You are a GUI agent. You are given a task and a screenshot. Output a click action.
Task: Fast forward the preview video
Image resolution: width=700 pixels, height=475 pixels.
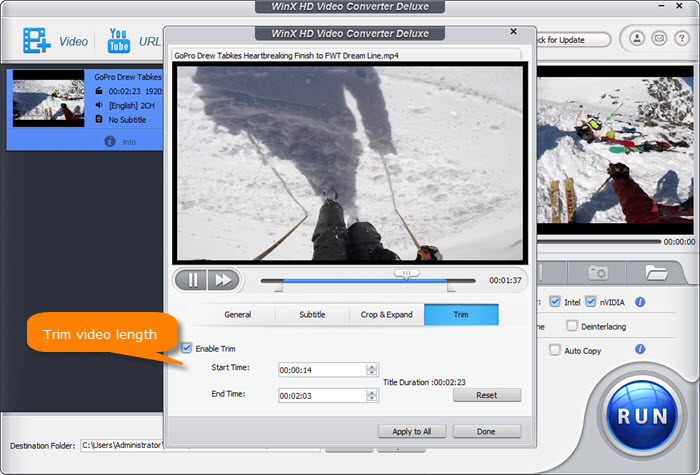click(x=223, y=280)
